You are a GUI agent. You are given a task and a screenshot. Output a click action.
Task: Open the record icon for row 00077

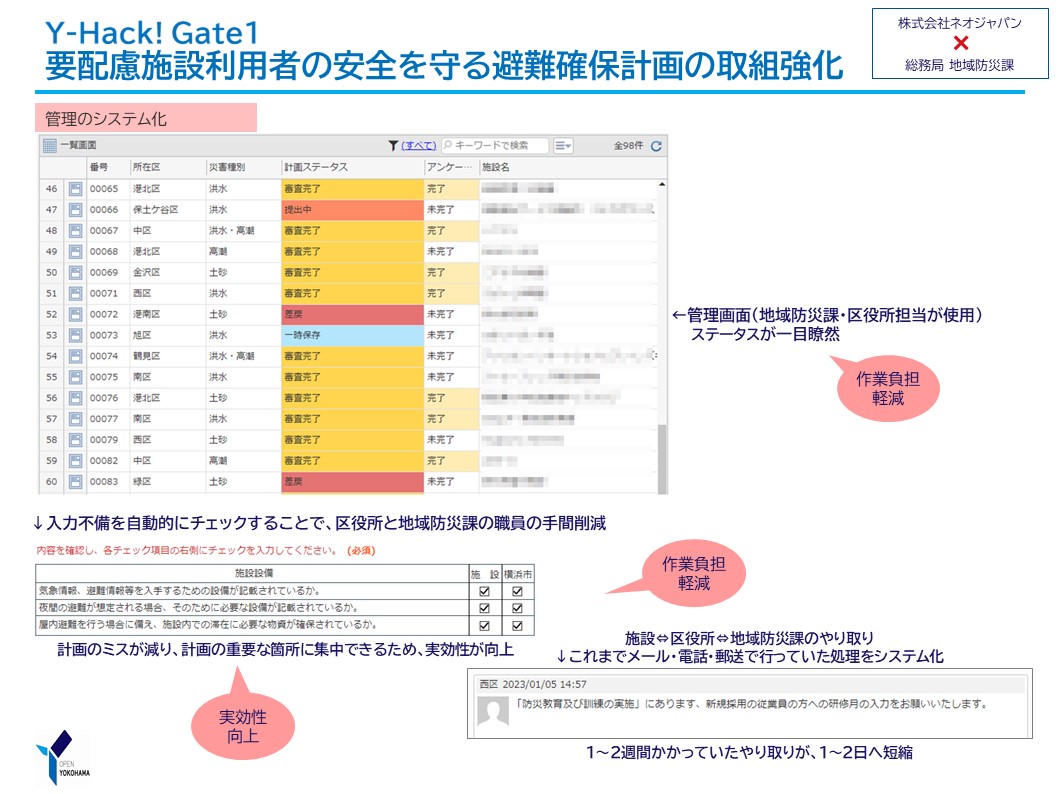pyautogui.click(x=76, y=419)
